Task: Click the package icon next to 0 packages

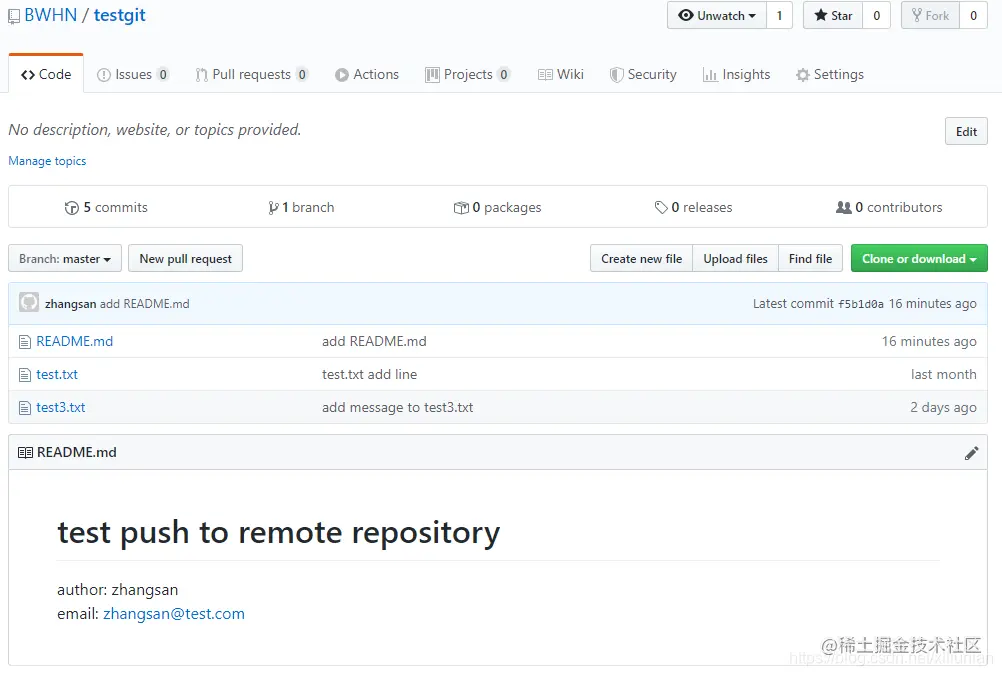Action: [x=461, y=208]
